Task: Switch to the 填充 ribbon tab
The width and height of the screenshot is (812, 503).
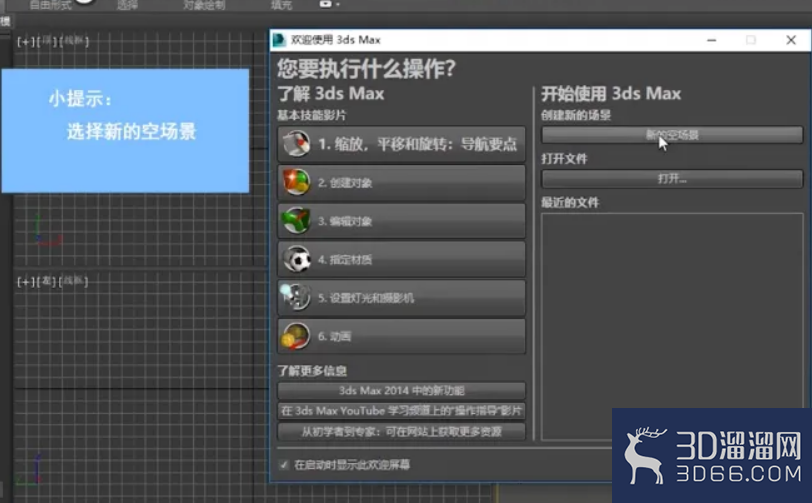Action: (x=281, y=5)
